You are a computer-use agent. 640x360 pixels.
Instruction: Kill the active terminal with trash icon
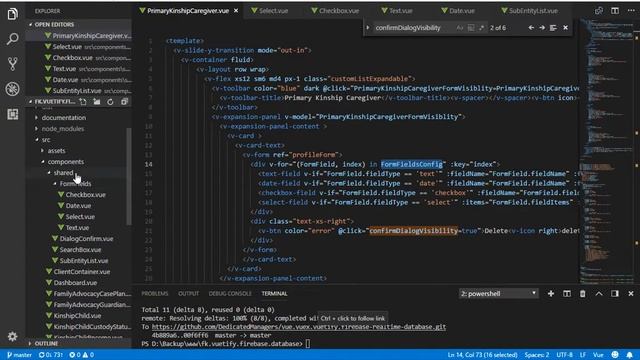click(582, 293)
